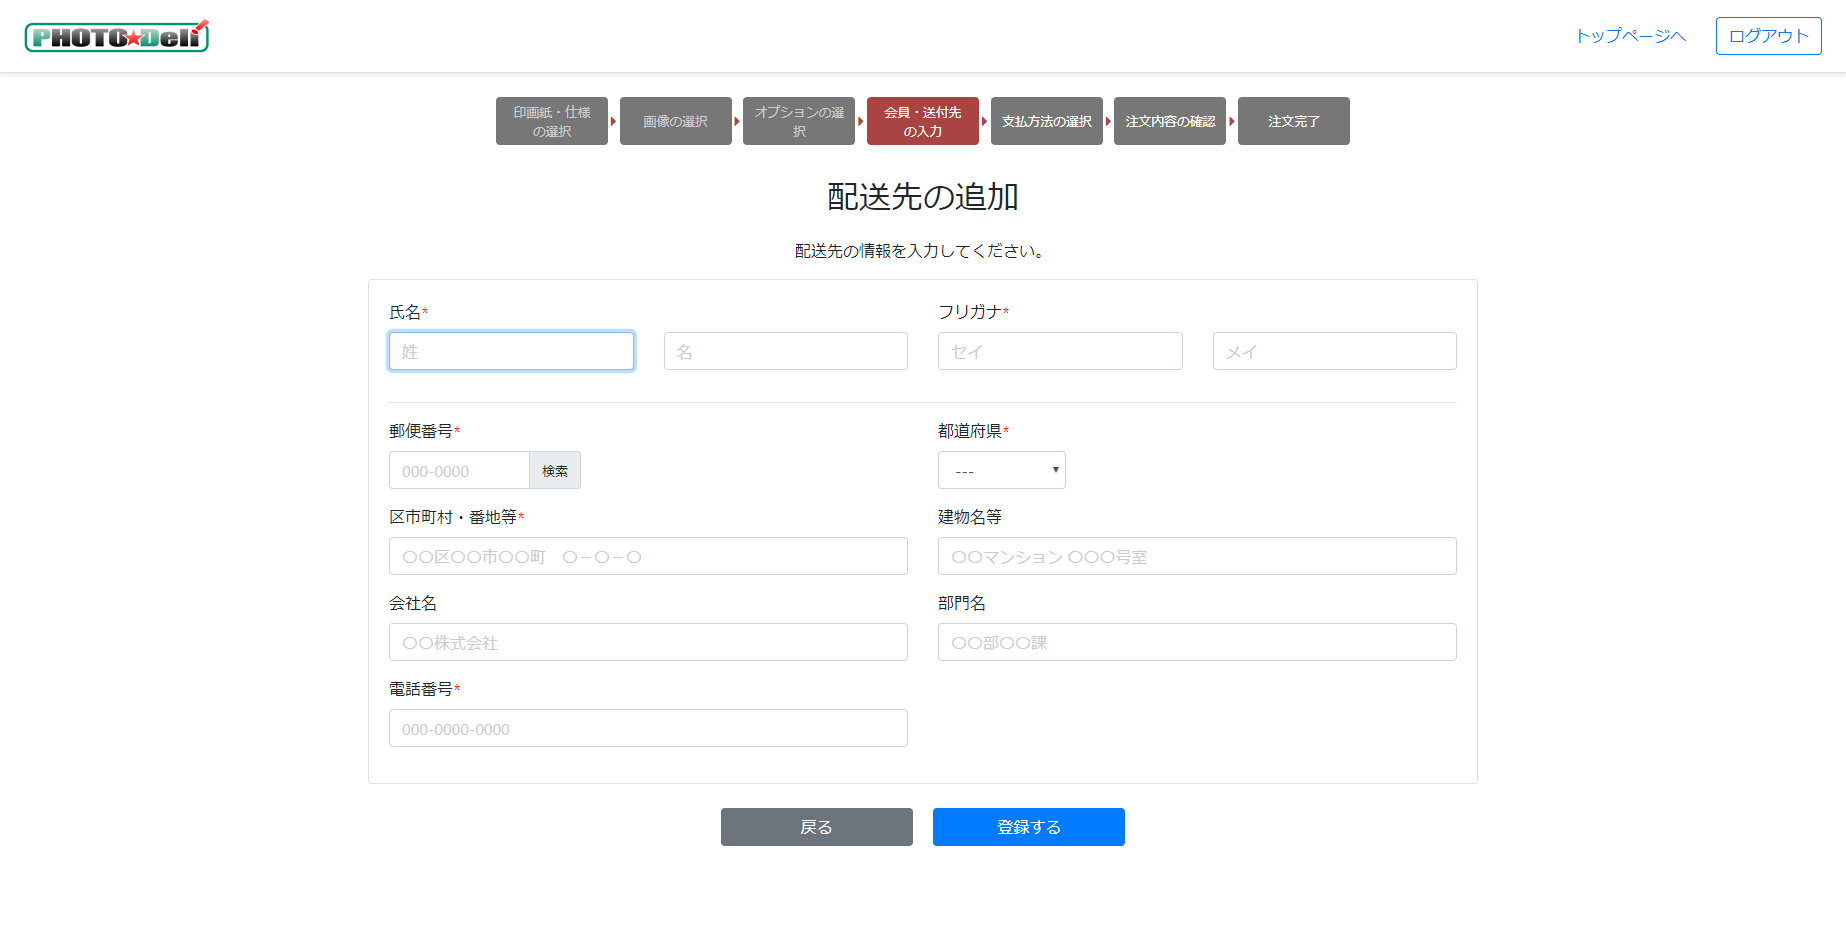Click the 注文完了 step
The width and height of the screenshot is (1846, 928).
click(1293, 121)
